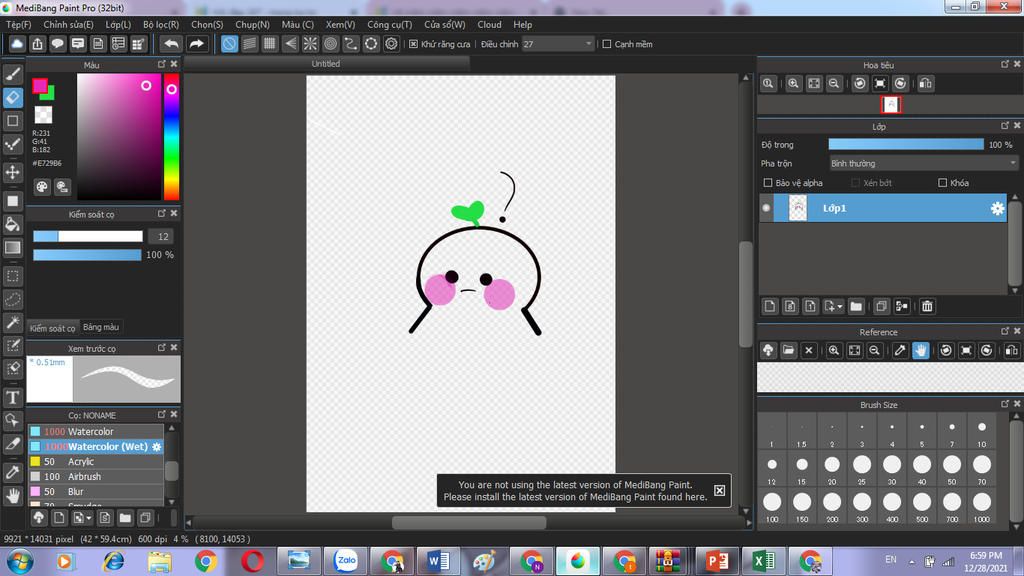Open an image in the Reference panel
The width and height of the screenshot is (1024, 576).
pyautogui.click(x=788, y=351)
